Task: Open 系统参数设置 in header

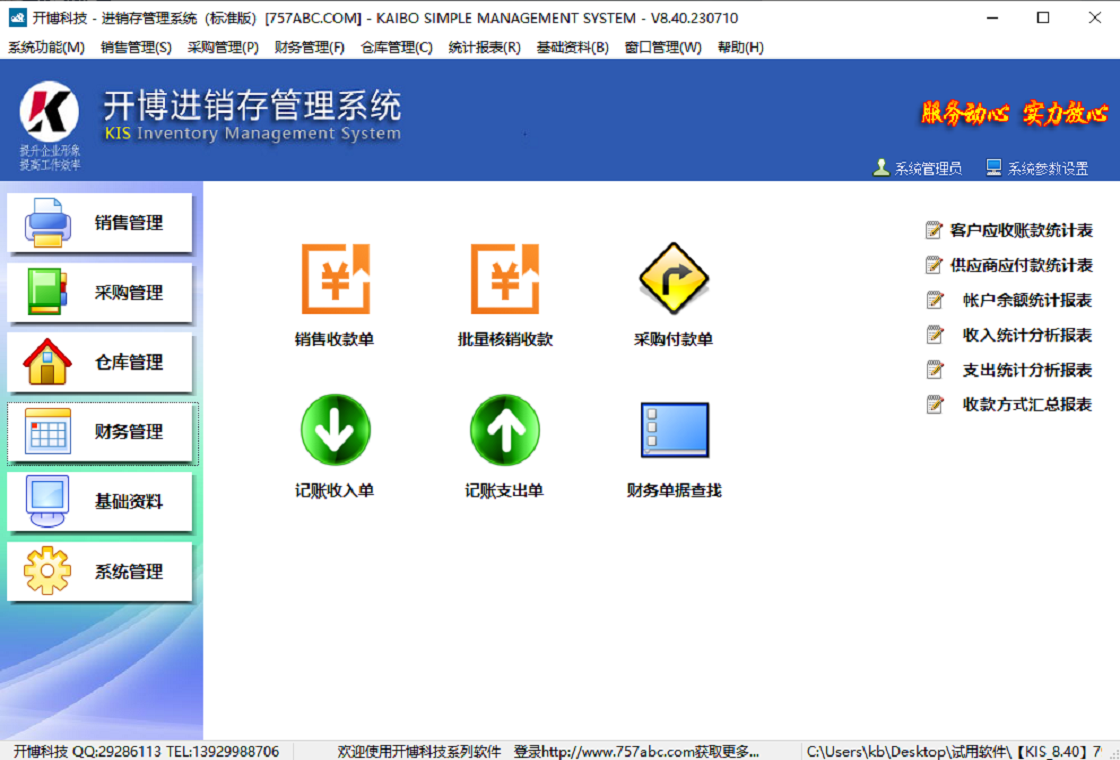Action: [1037, 168]
